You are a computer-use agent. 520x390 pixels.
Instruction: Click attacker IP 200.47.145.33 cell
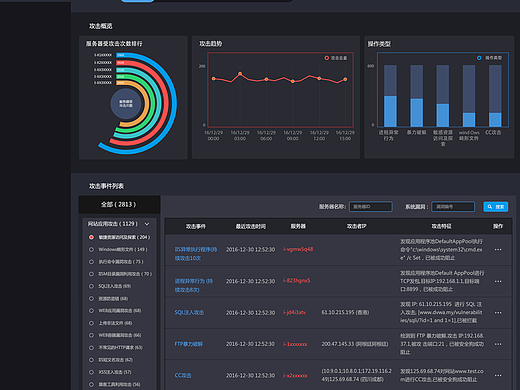355,344
